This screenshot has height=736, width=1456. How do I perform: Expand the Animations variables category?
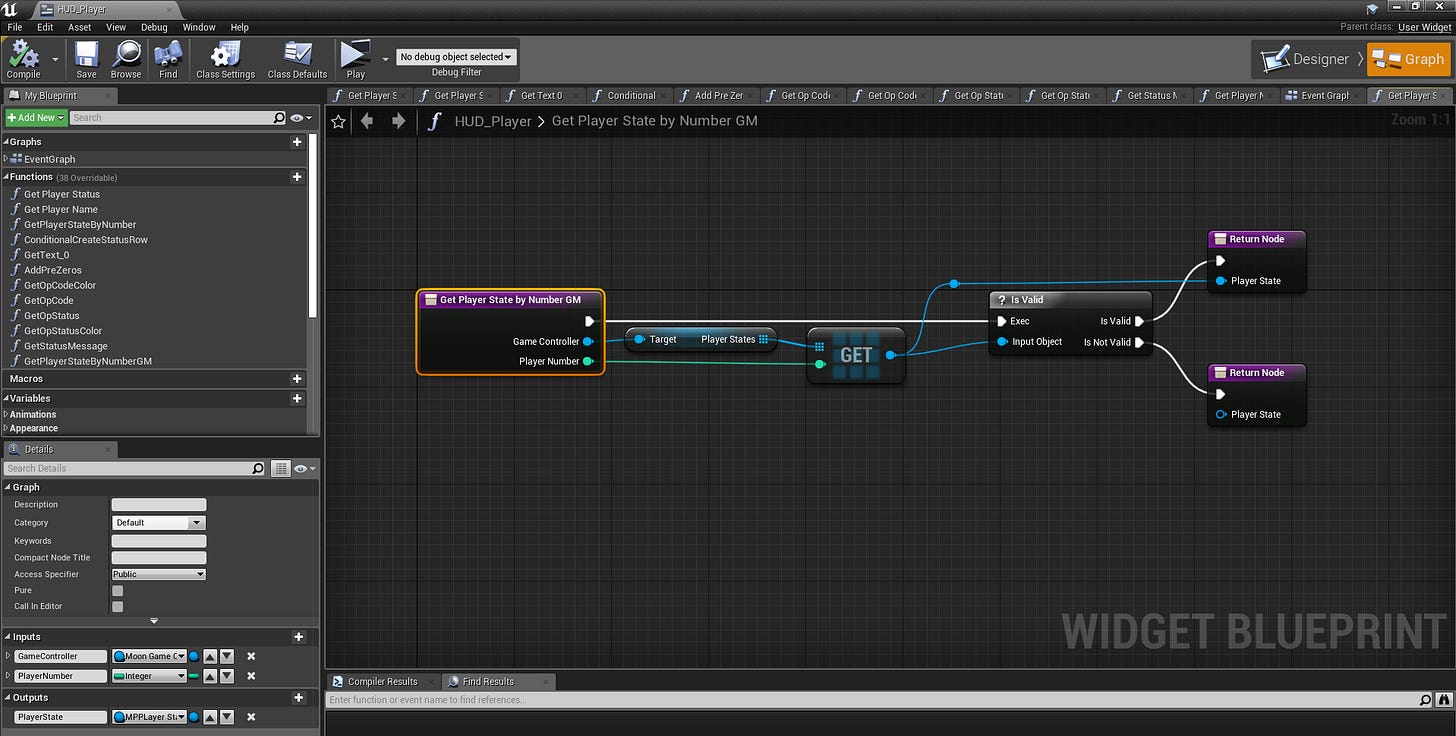pyautogui.click(x=6, y=414)
